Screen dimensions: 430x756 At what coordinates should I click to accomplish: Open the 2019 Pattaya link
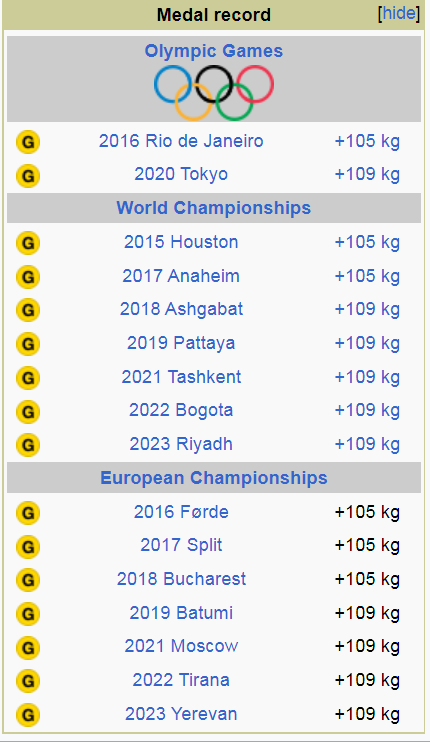click(181, 343)
